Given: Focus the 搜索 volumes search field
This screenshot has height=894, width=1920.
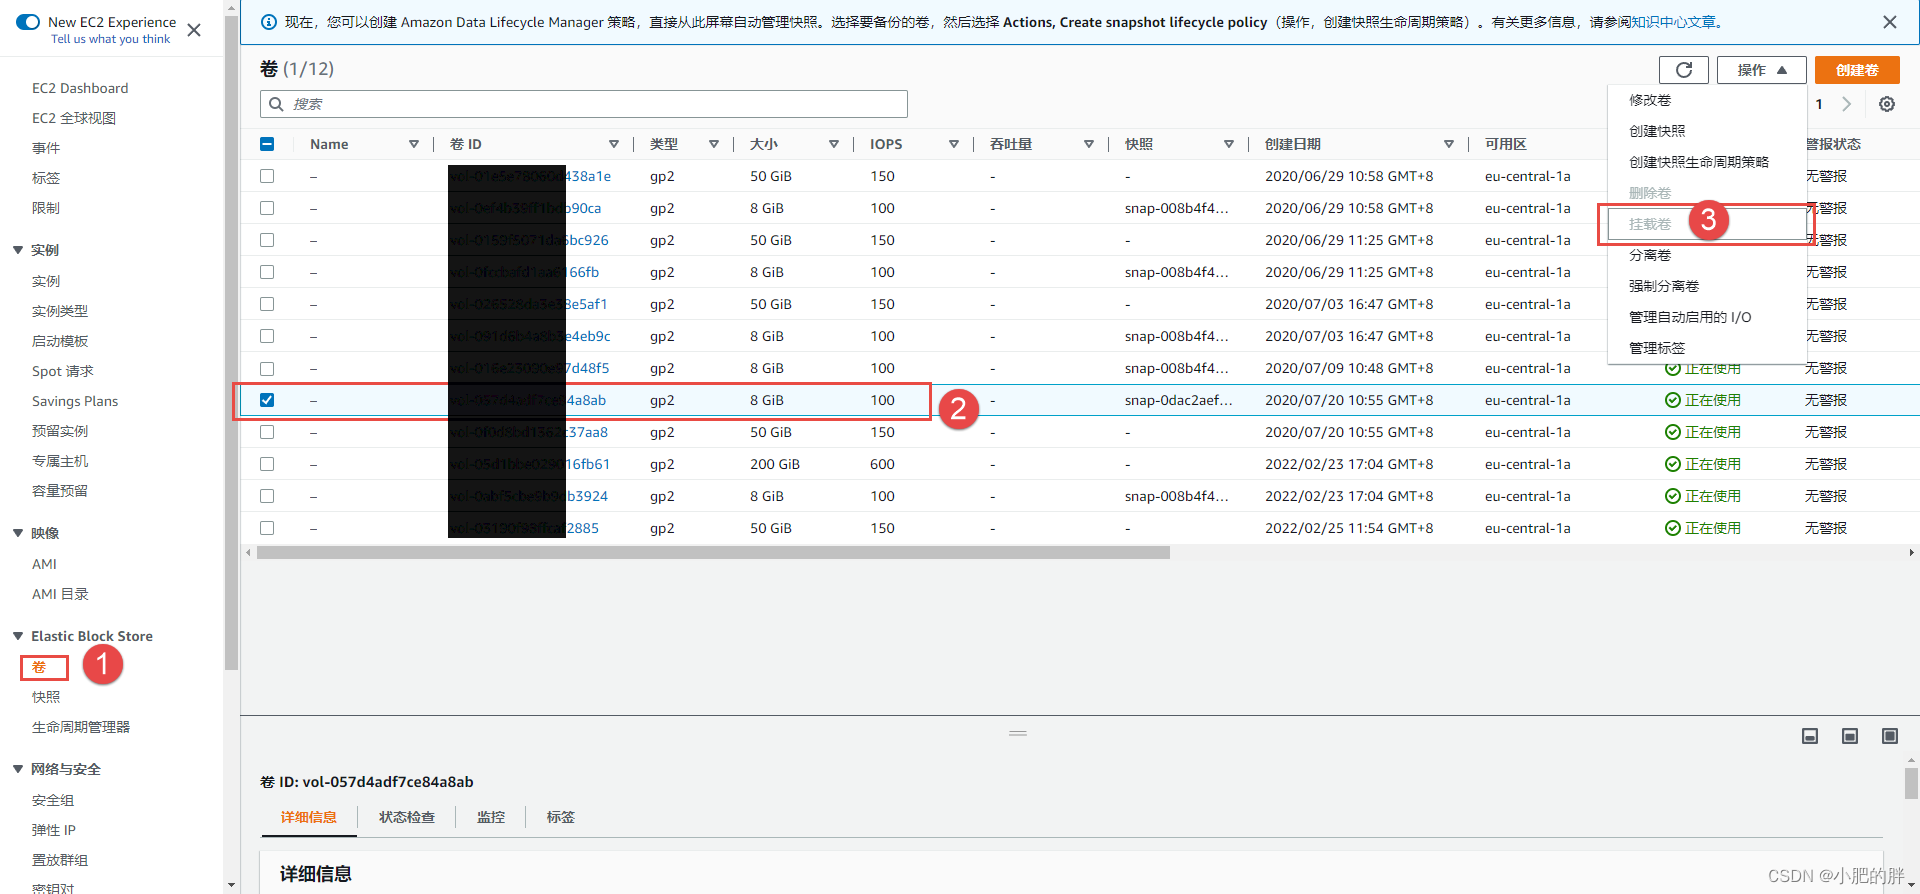Looking at the screenshot, I should pyautogui.click(x=584, y=104).
